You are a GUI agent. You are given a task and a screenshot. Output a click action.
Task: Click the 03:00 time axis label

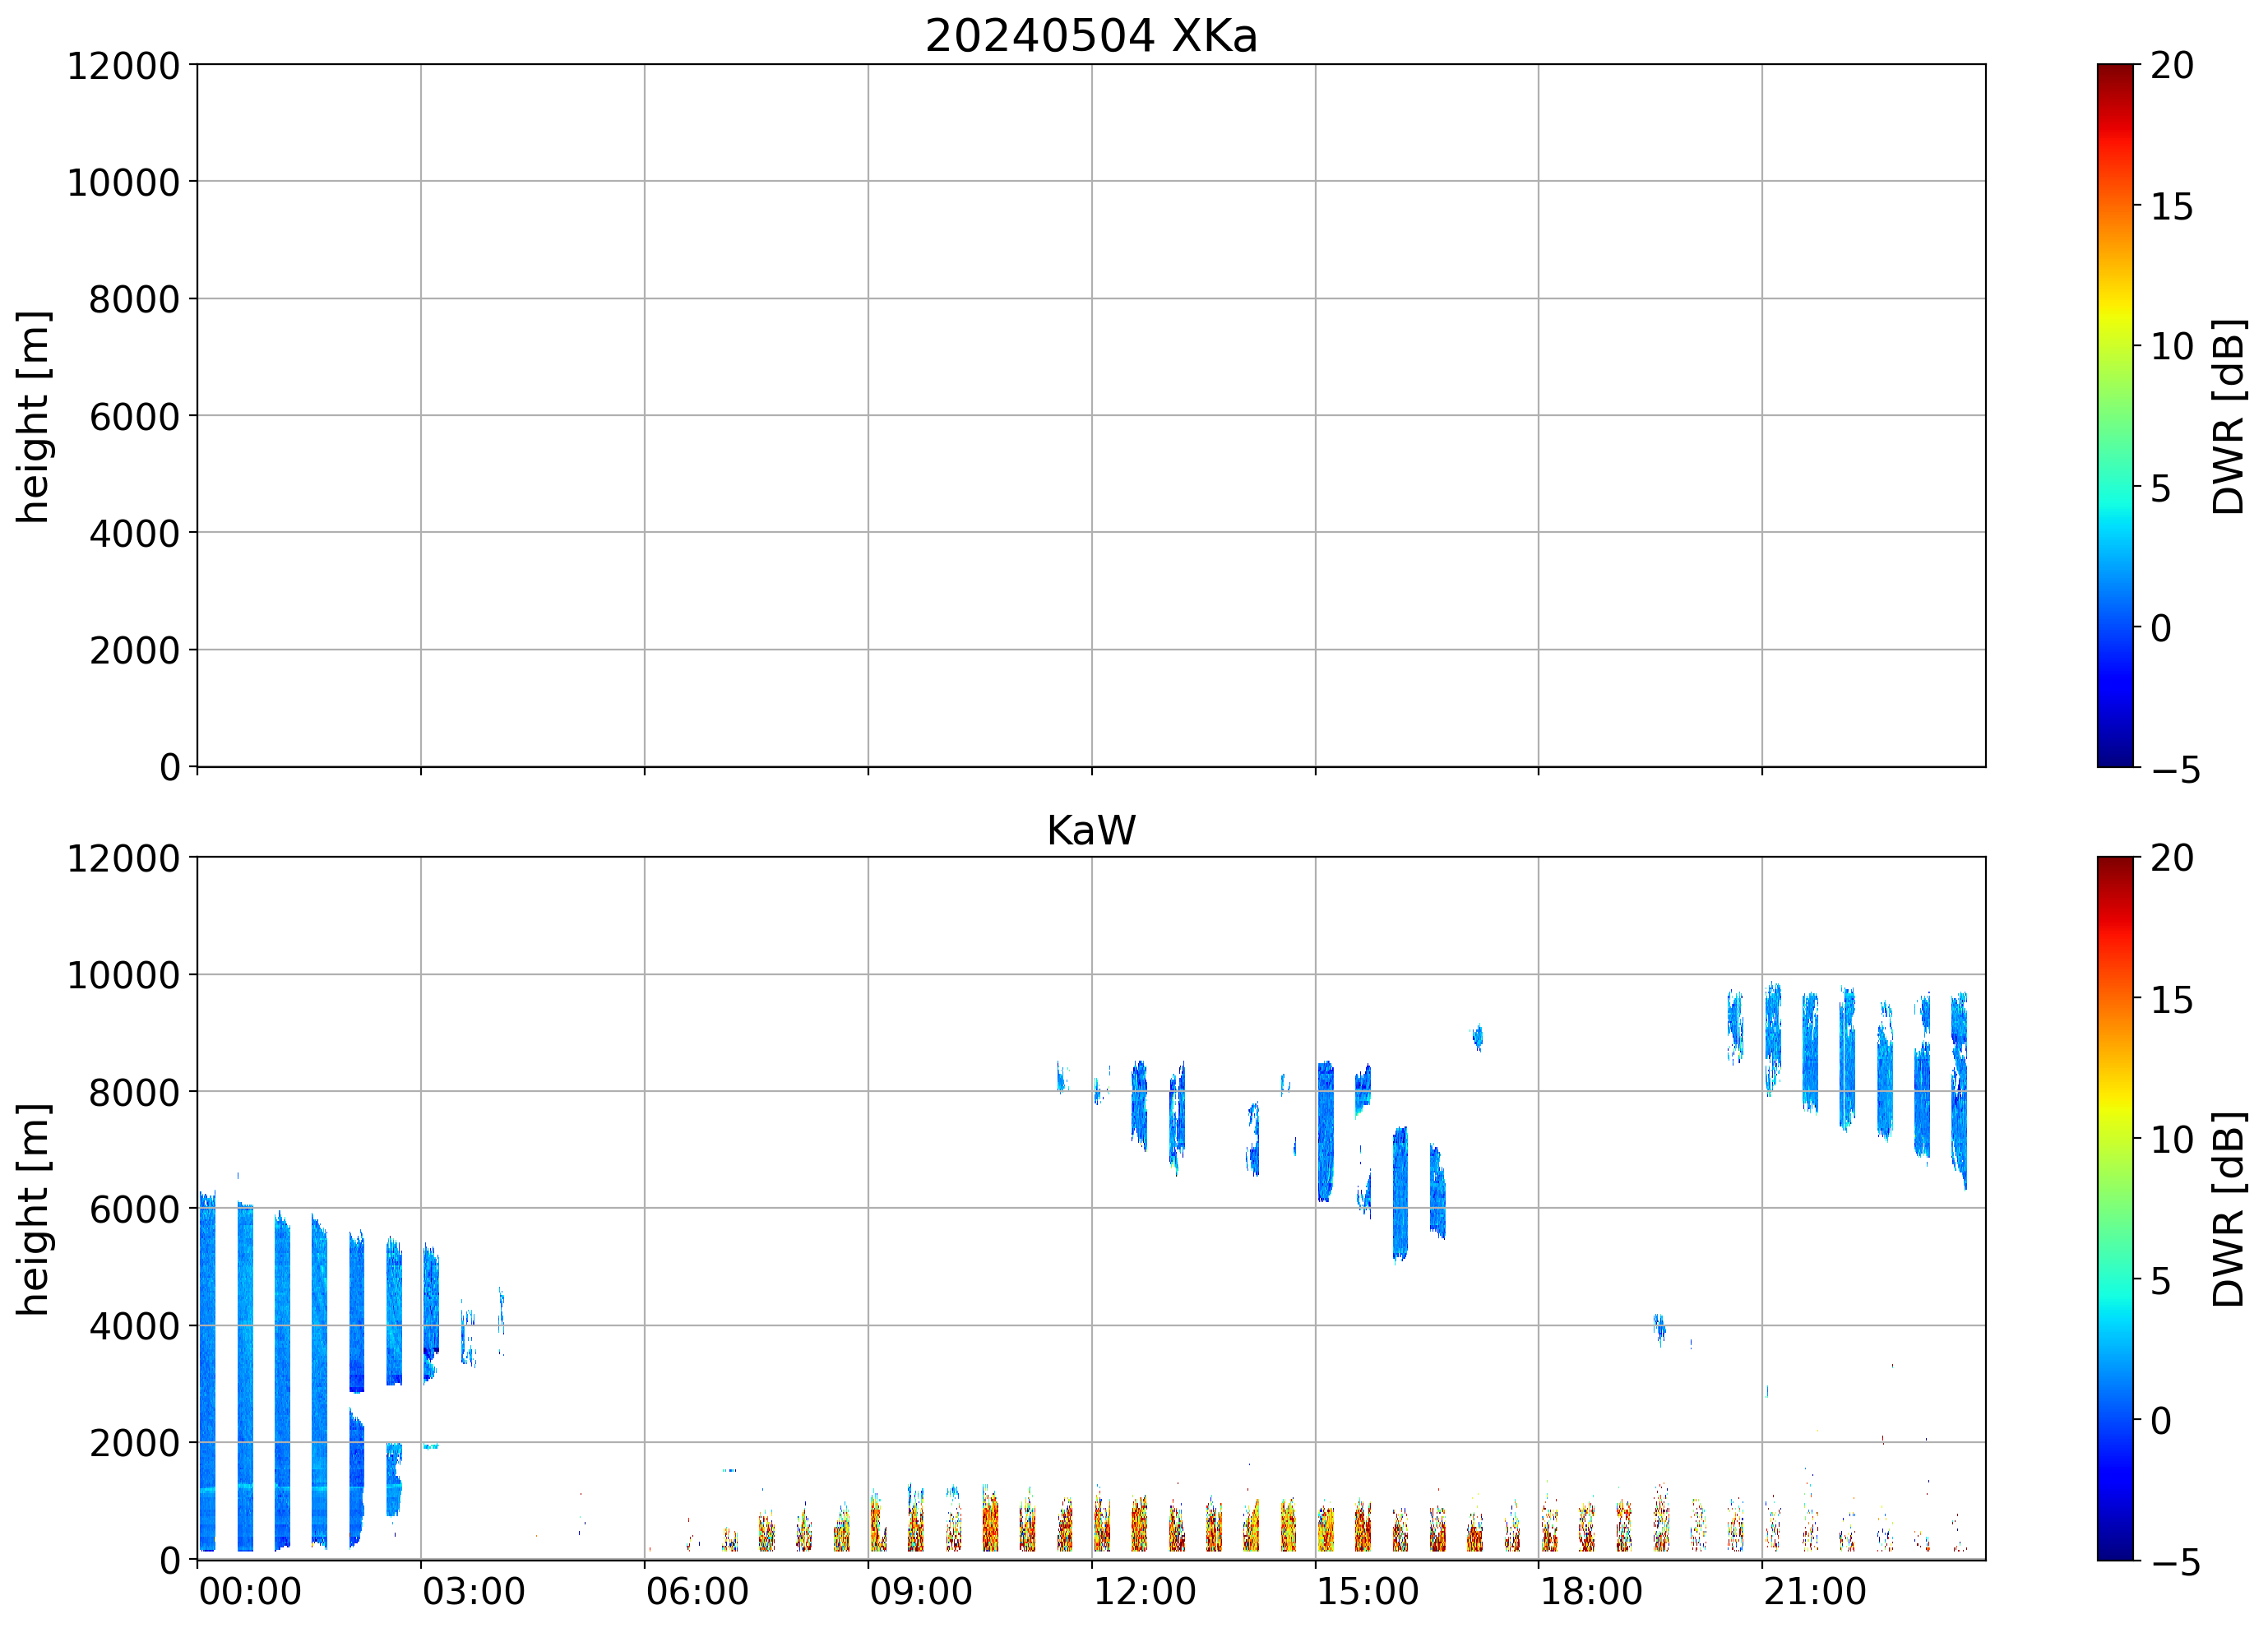click(473, 1591)
